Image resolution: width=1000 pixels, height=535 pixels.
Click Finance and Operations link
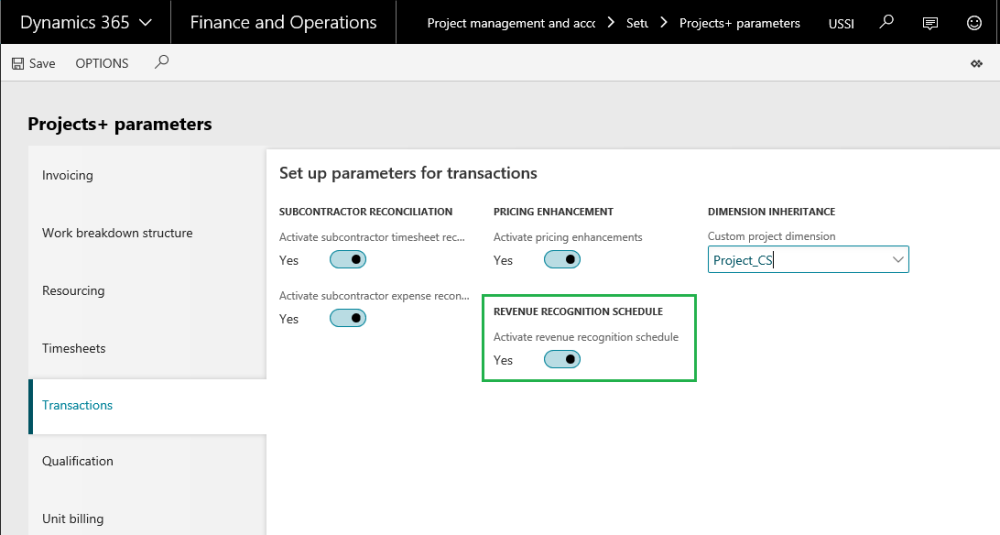(283, 22)
